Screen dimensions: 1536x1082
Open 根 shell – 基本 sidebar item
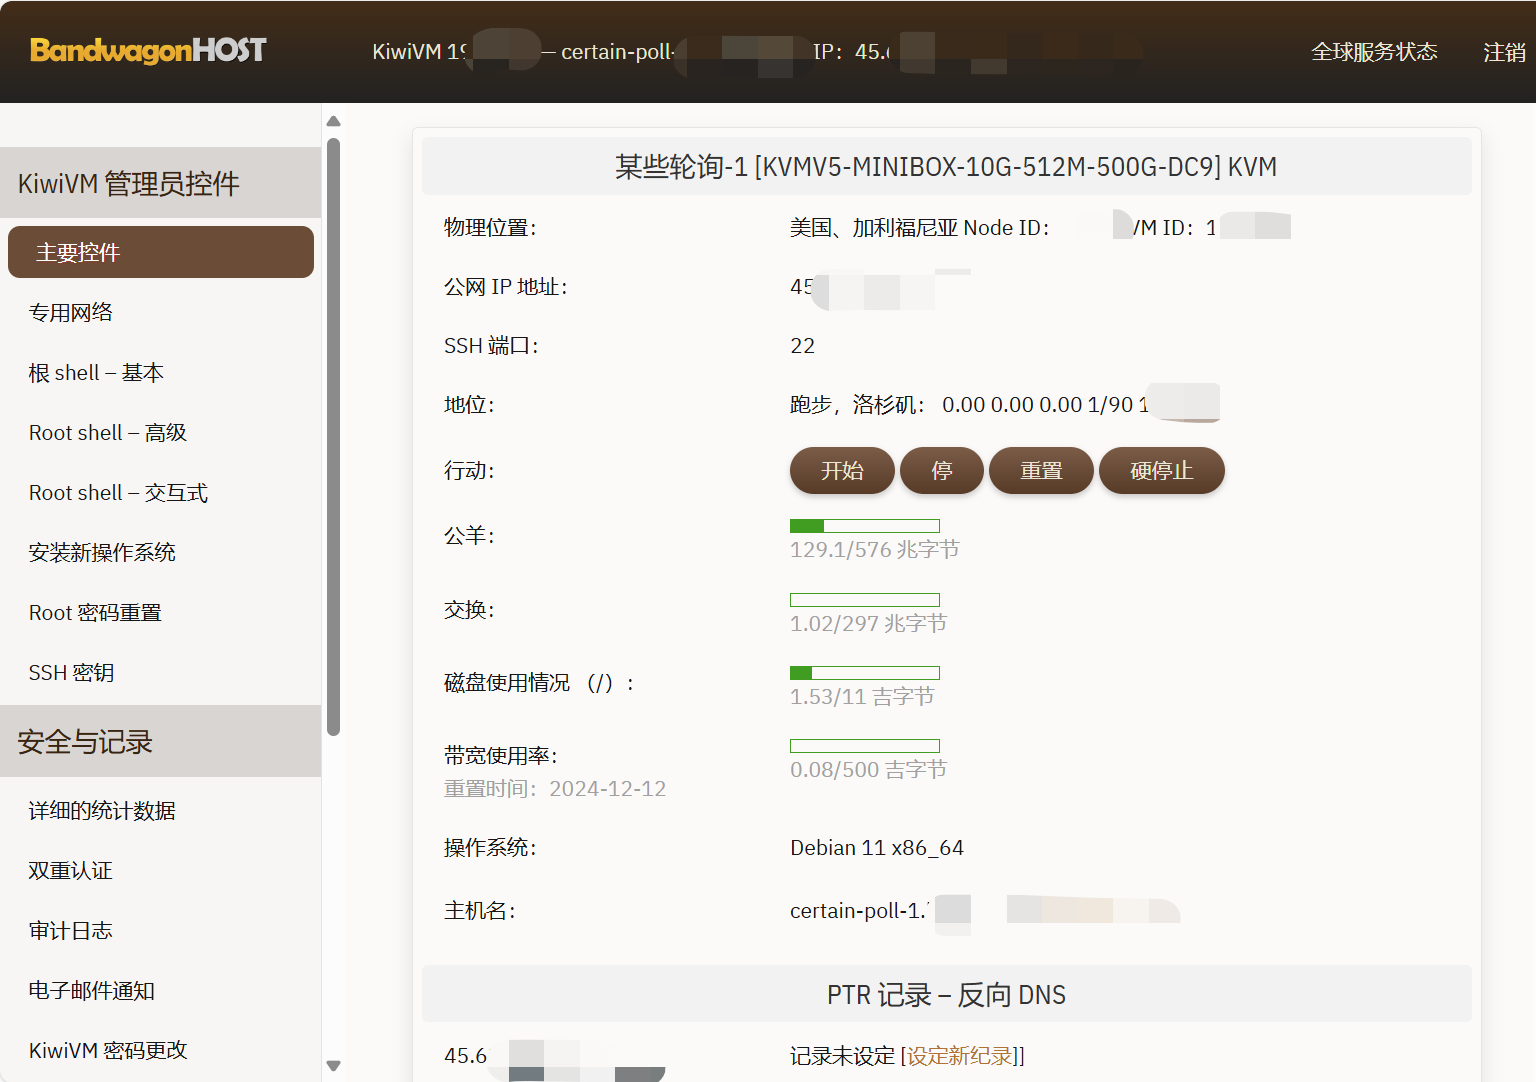click(x=96, y=372)
